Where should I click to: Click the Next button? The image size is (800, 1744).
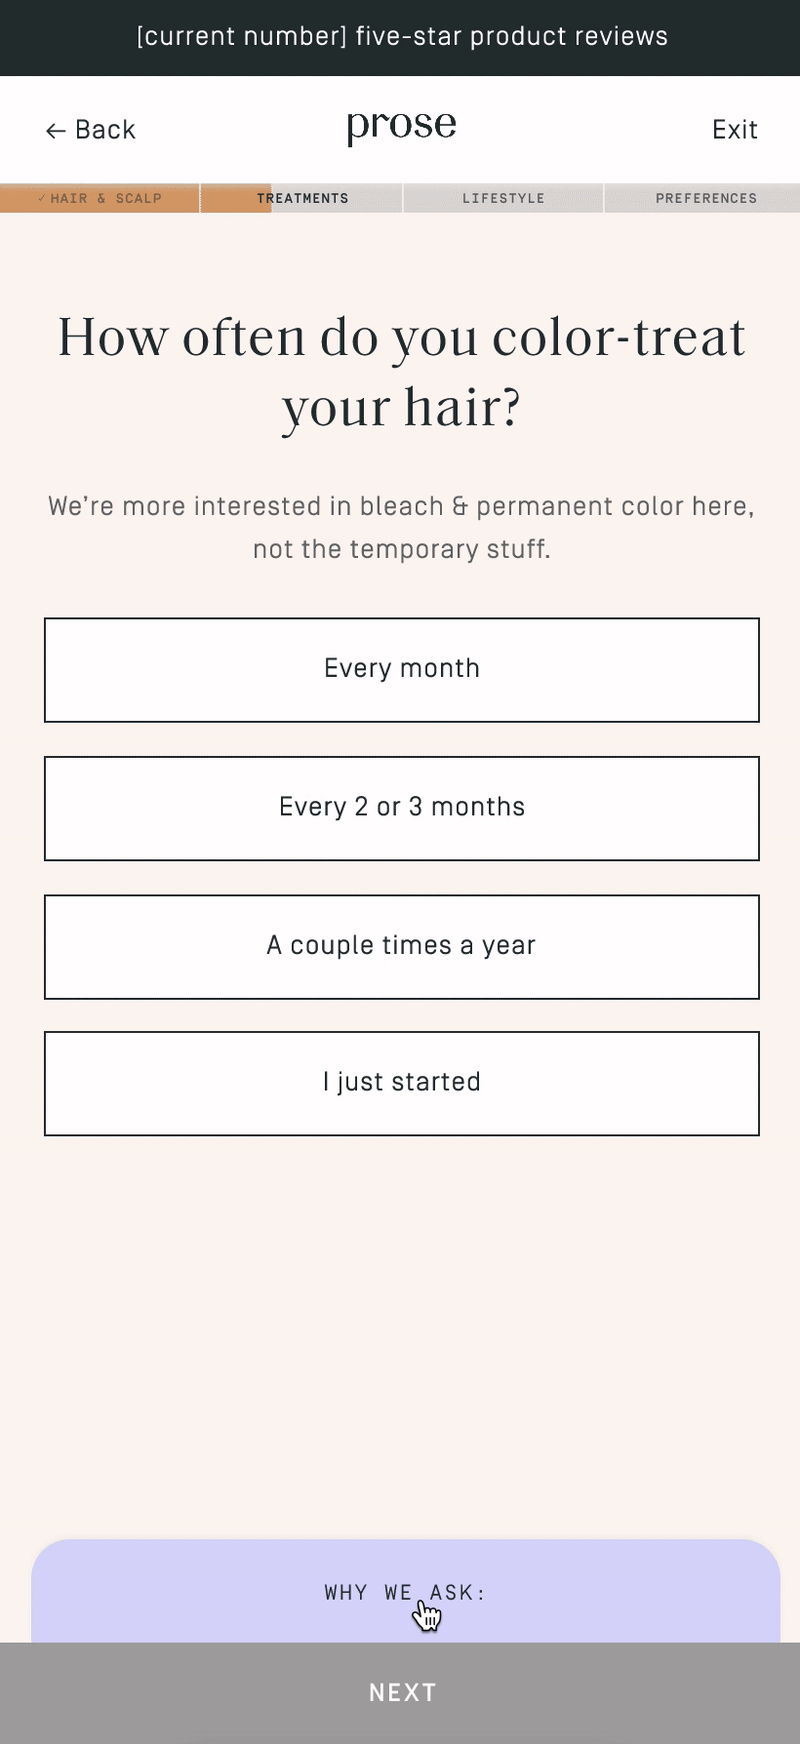[400, 1693]
